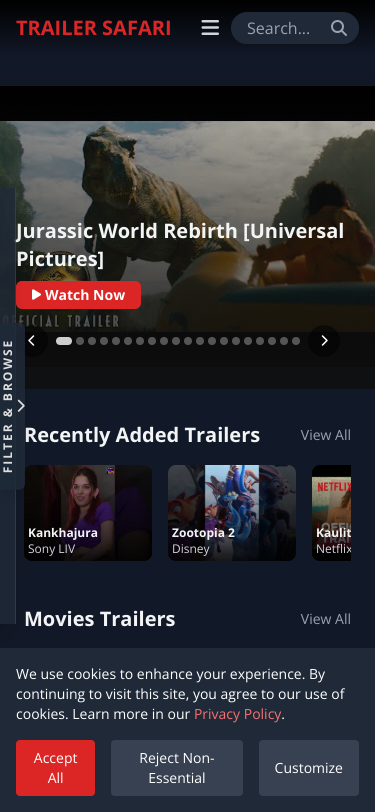
Task: View All recently added trailers
Action: click(326, 435)
